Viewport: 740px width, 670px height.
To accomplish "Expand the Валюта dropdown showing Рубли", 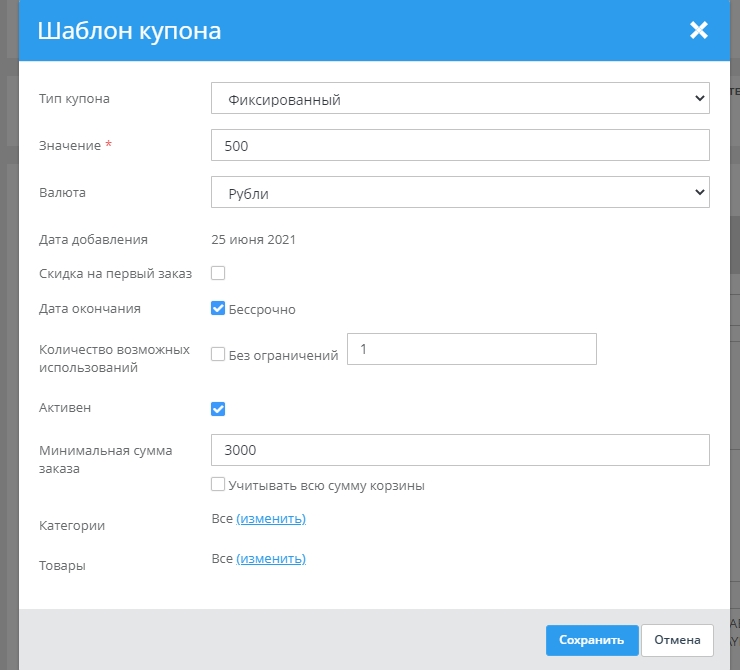I will pyautogui.click(x=460, y=192).
